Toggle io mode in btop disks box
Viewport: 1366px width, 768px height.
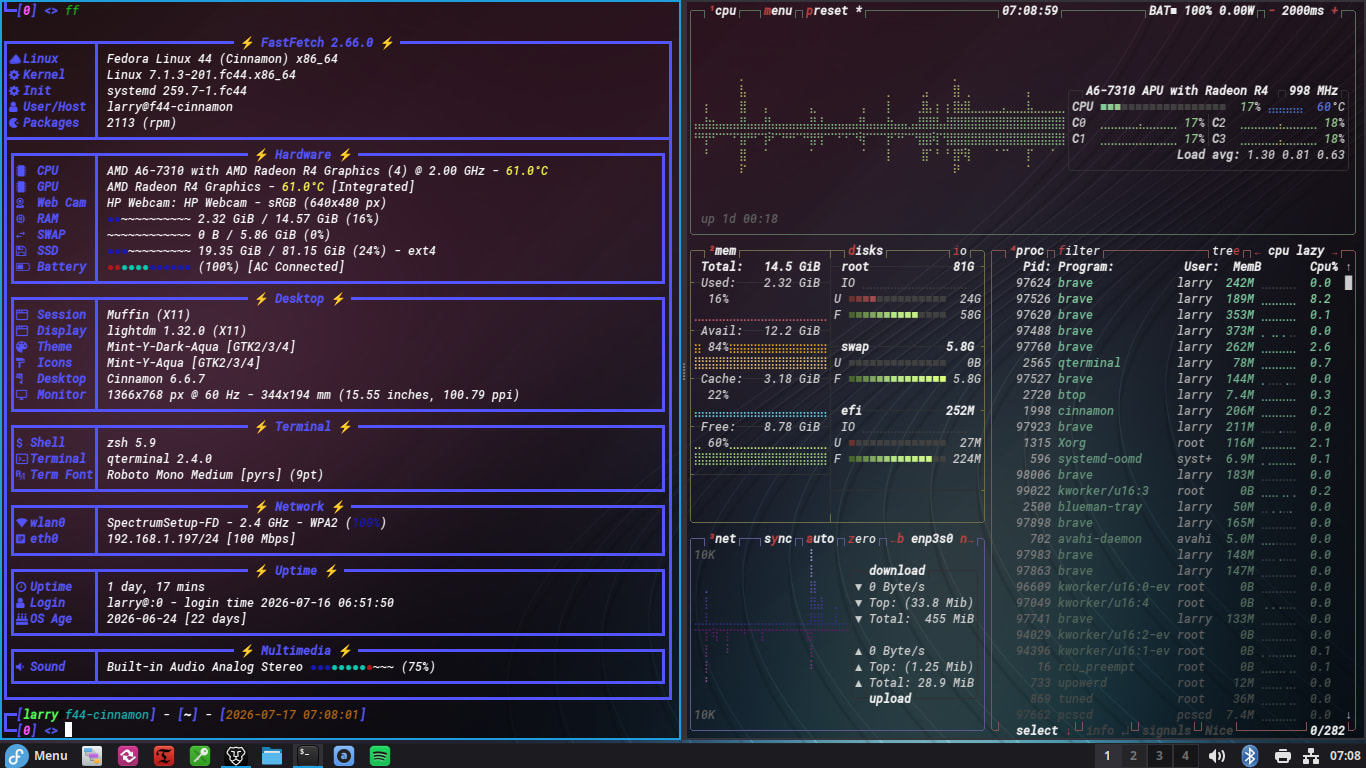coord(960,251)
